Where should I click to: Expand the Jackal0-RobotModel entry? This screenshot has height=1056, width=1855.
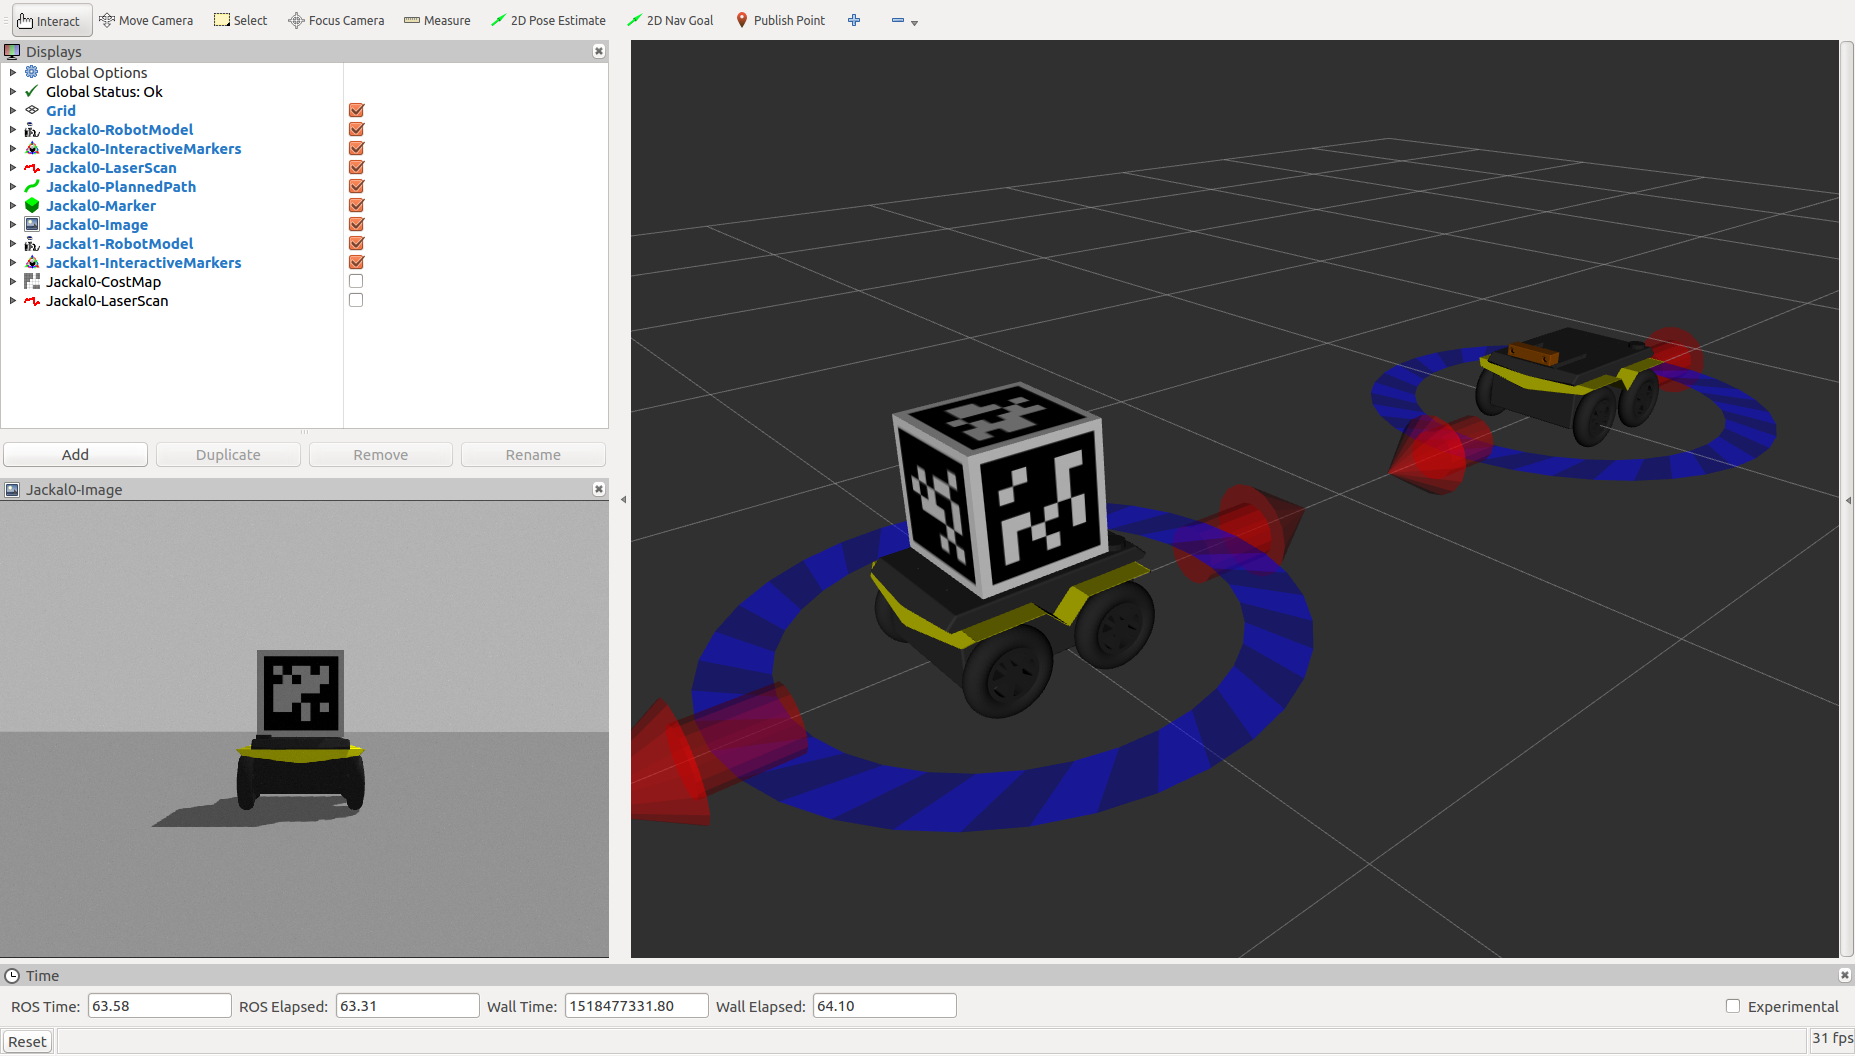[13, 130]
